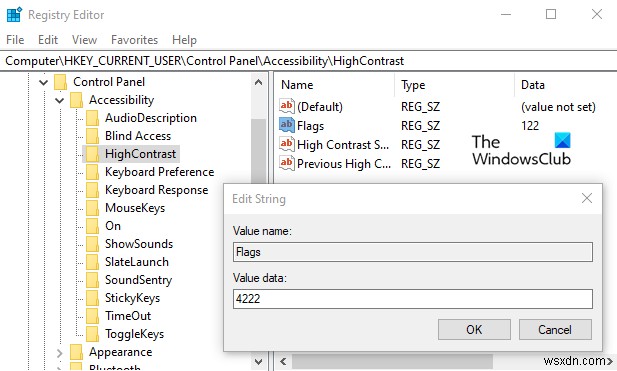Viewport: 617px width, 371px height.
Task: Click the '122' data cell
Action: [530, 126]
